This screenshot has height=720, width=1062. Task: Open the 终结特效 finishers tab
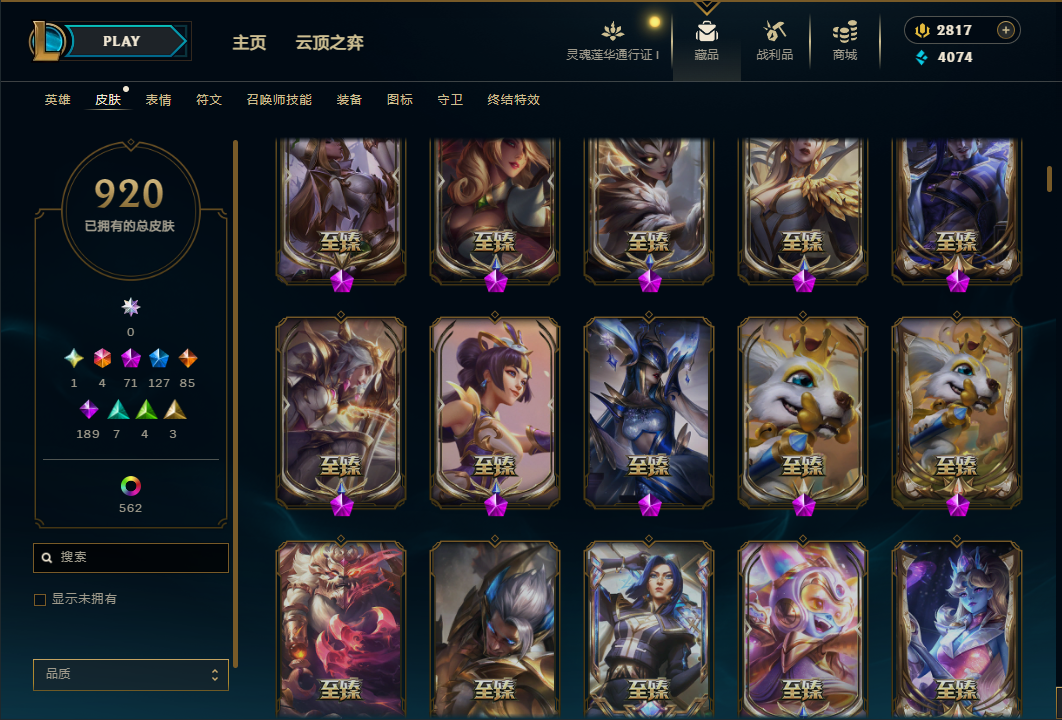point(513,100)
